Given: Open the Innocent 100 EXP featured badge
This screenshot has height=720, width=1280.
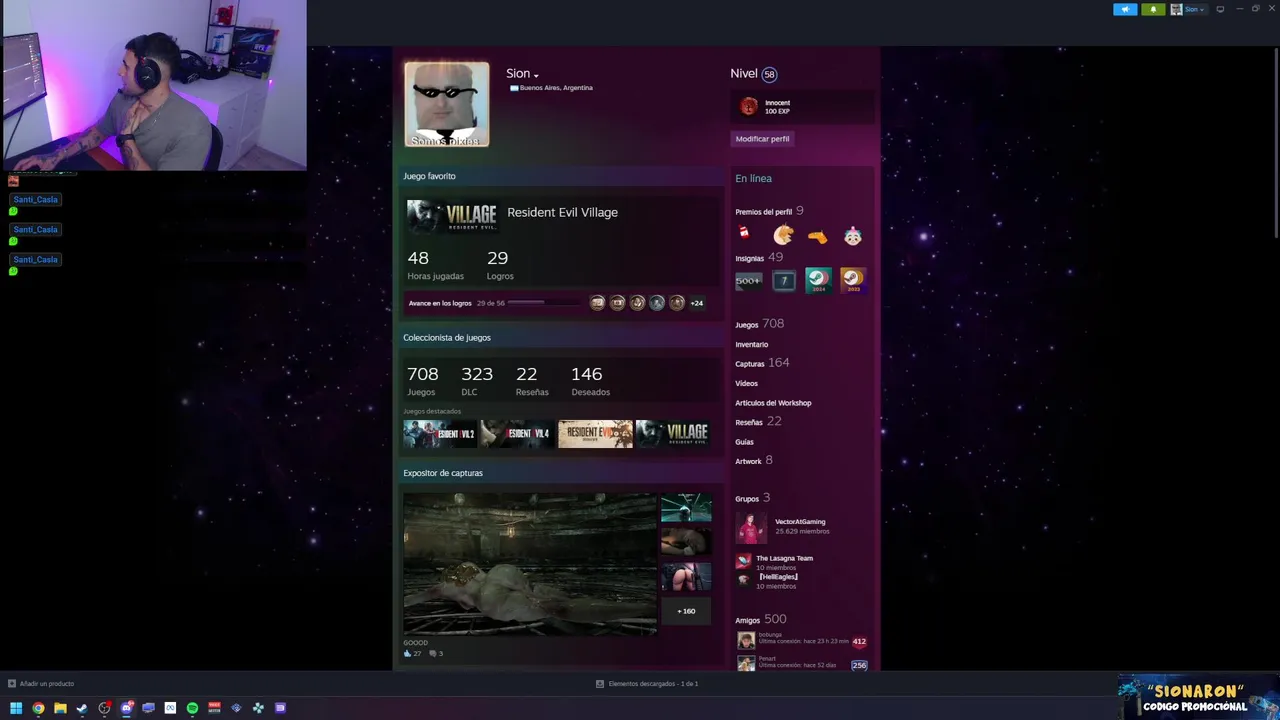Looking at the screenshot, I should [x=800, y=106].
